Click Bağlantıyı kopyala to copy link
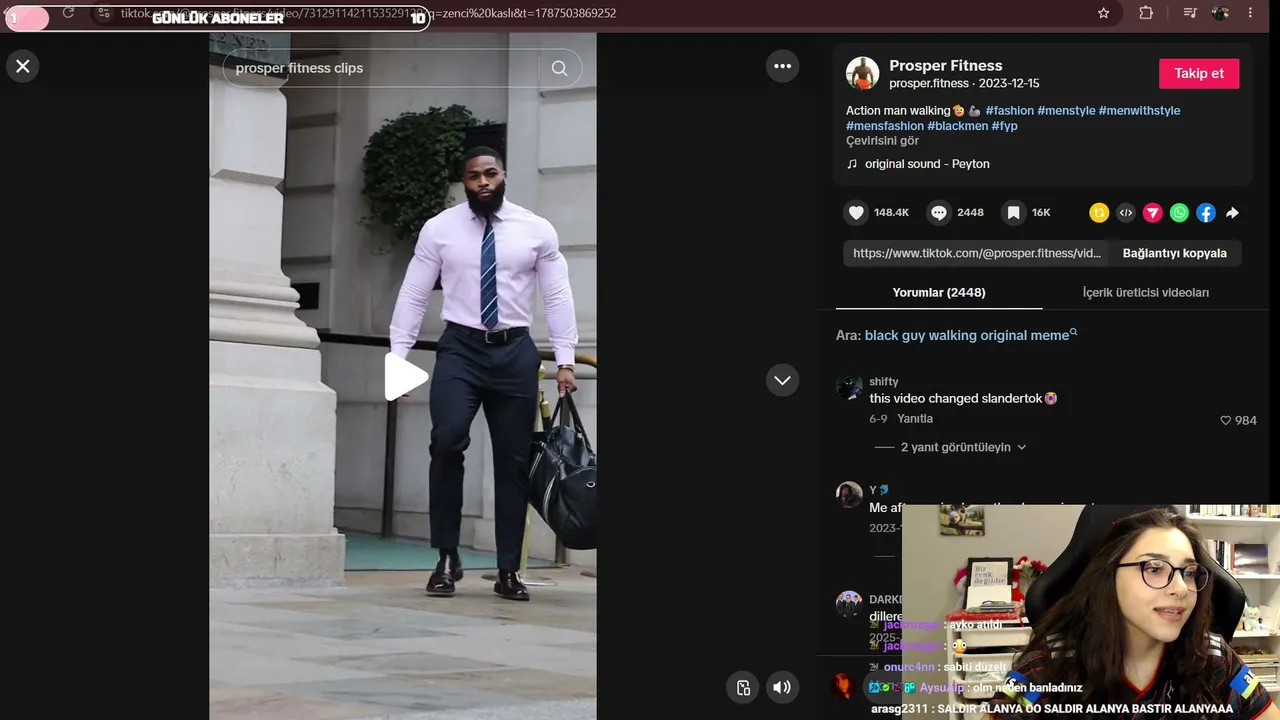 click(1174, 253)
